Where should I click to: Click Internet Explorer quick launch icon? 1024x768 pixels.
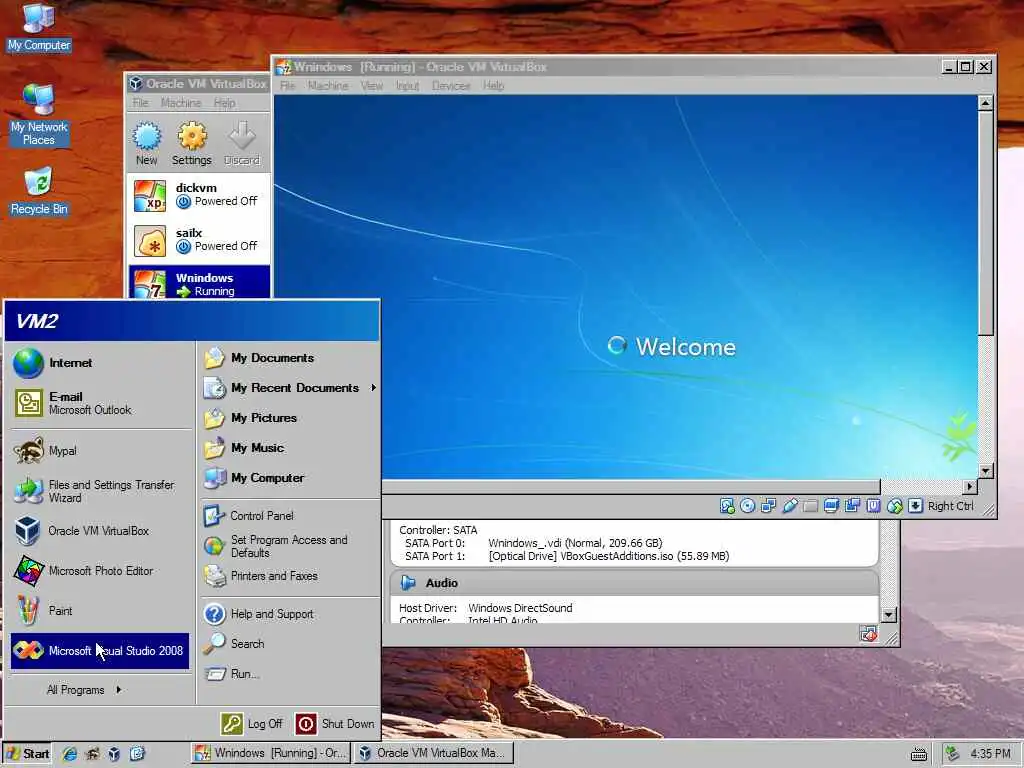(x=69, y=754)
